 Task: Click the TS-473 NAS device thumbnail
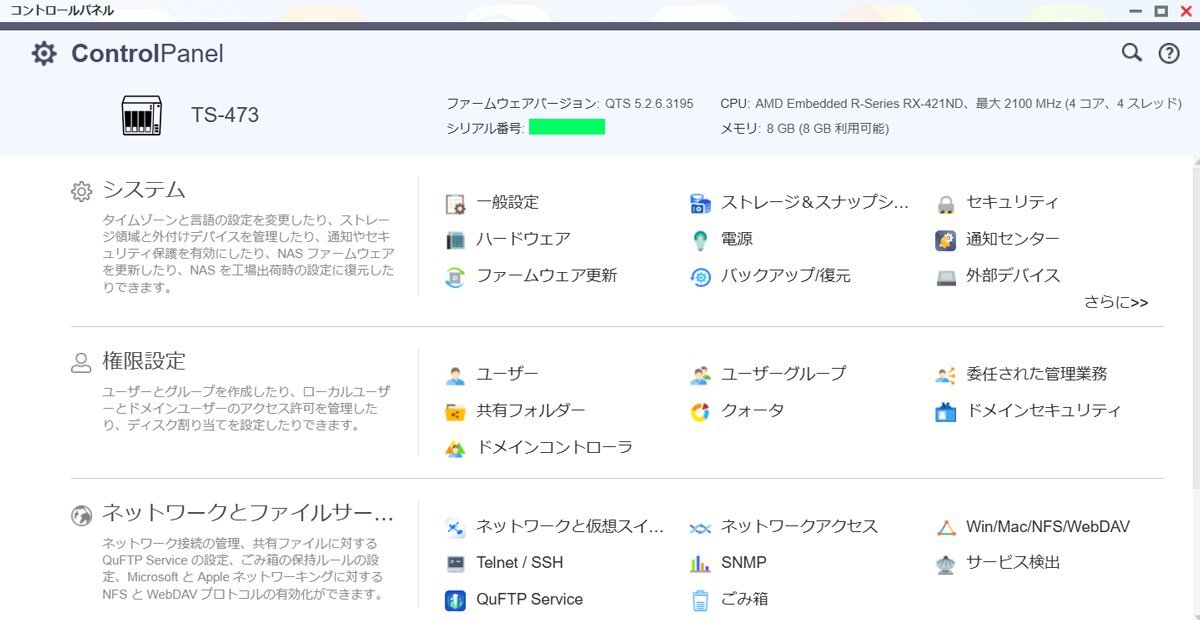tap(141, 116)
